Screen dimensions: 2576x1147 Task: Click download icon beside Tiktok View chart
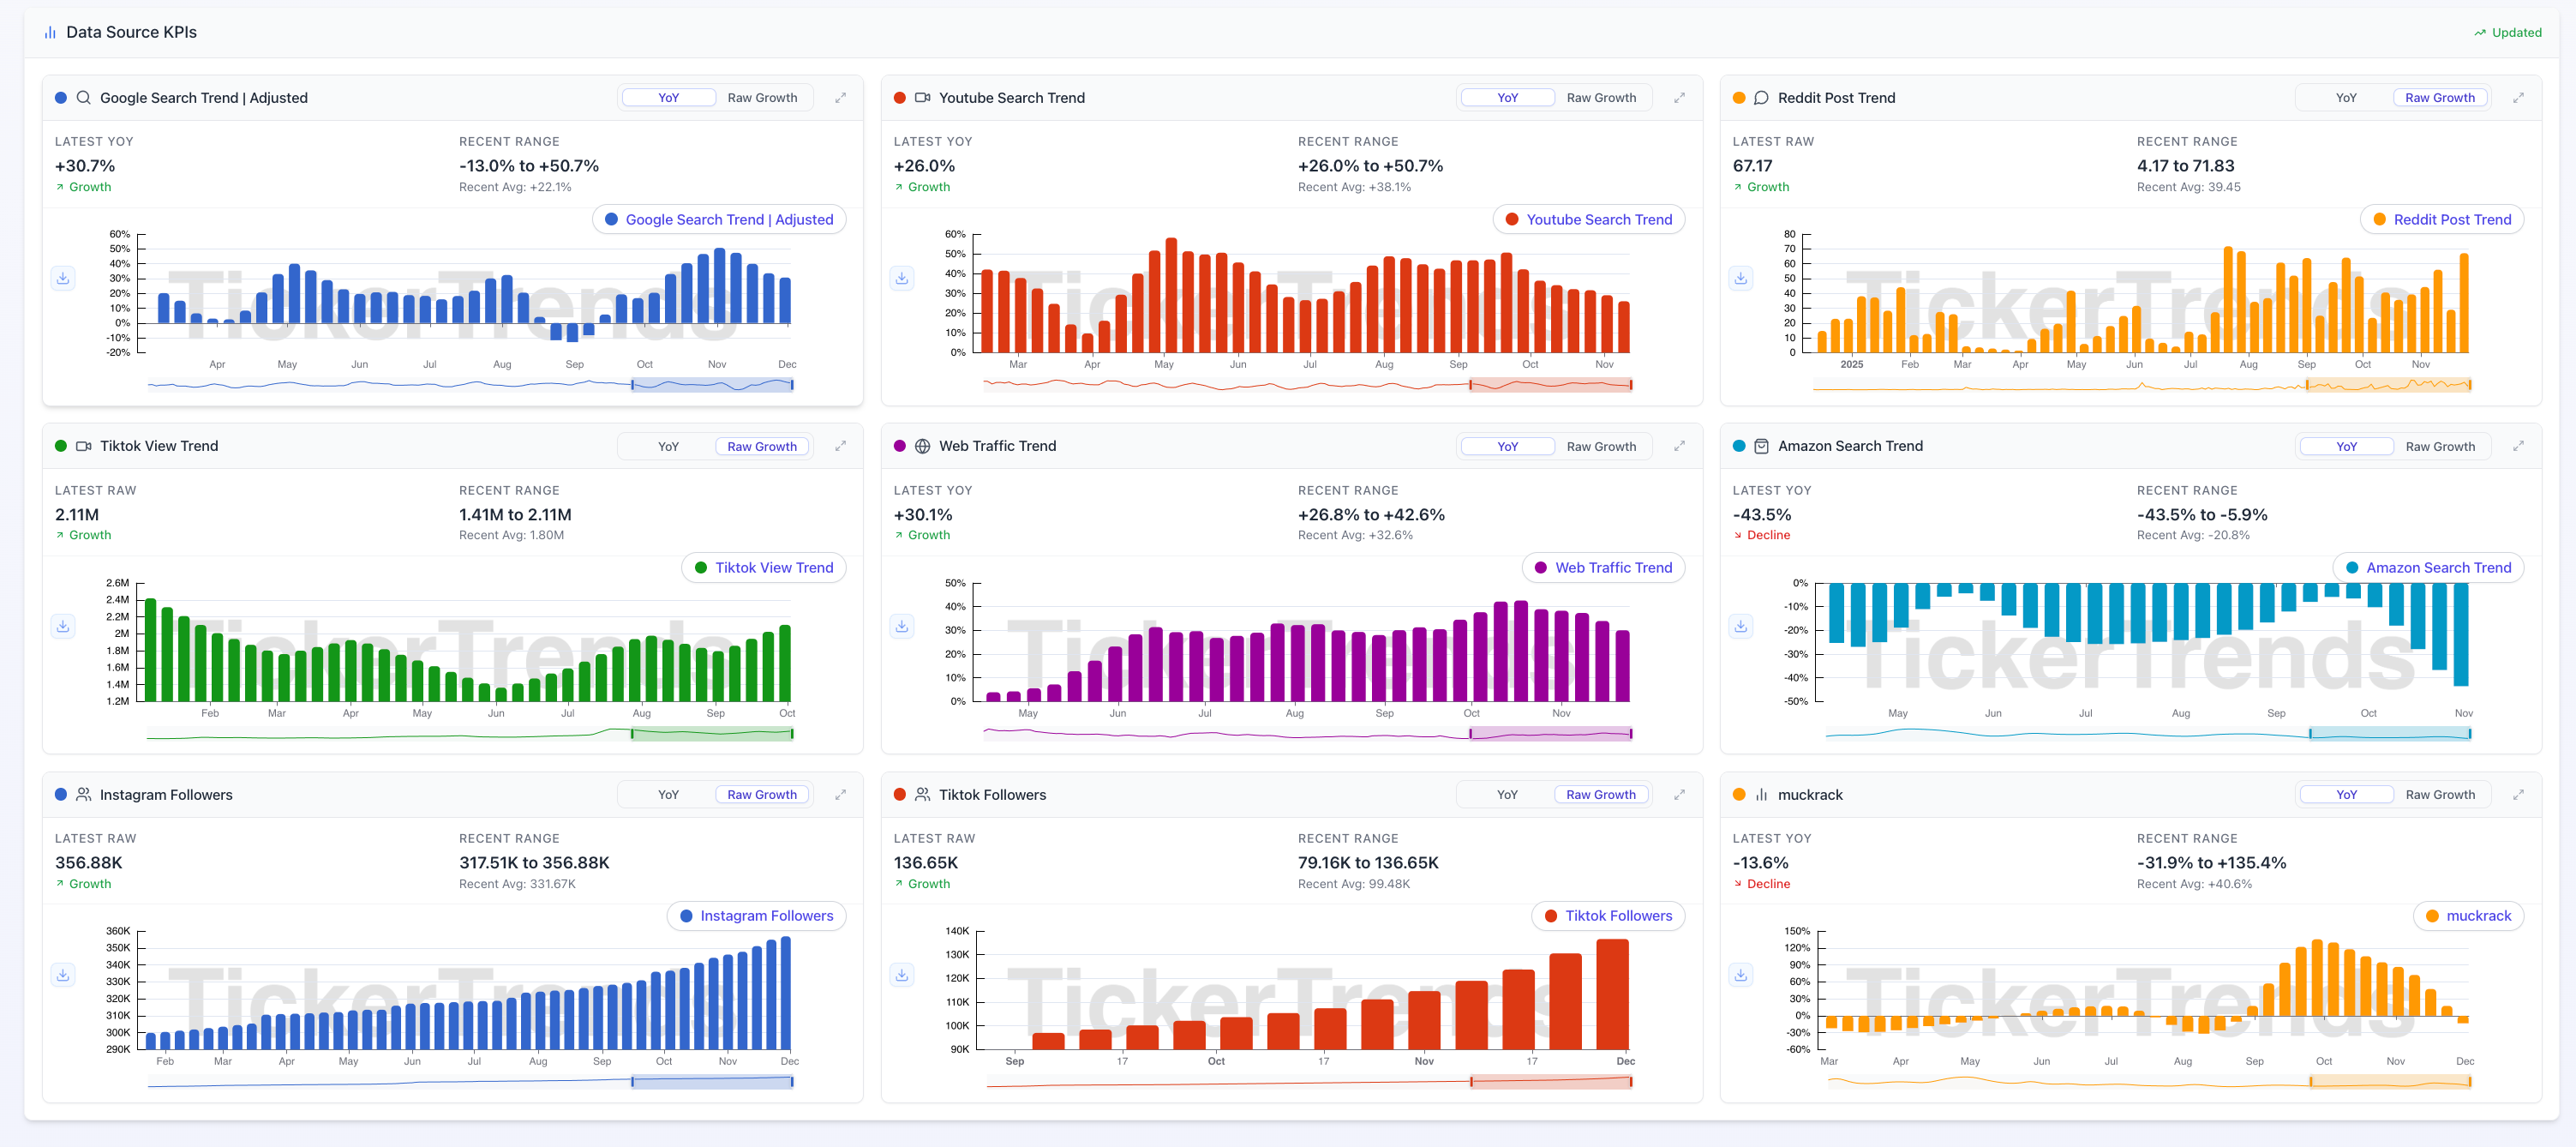point(63,626)
